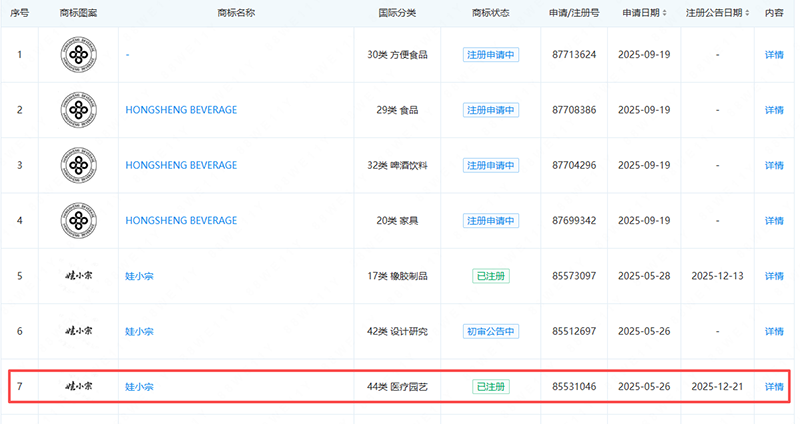Image resolution: width=800 pixels, height=424 pixels.
Task: Open HONGSHENG BEVERAGE link in the 32类 啤酒饮料 row
Action: [x=181, y=165]
